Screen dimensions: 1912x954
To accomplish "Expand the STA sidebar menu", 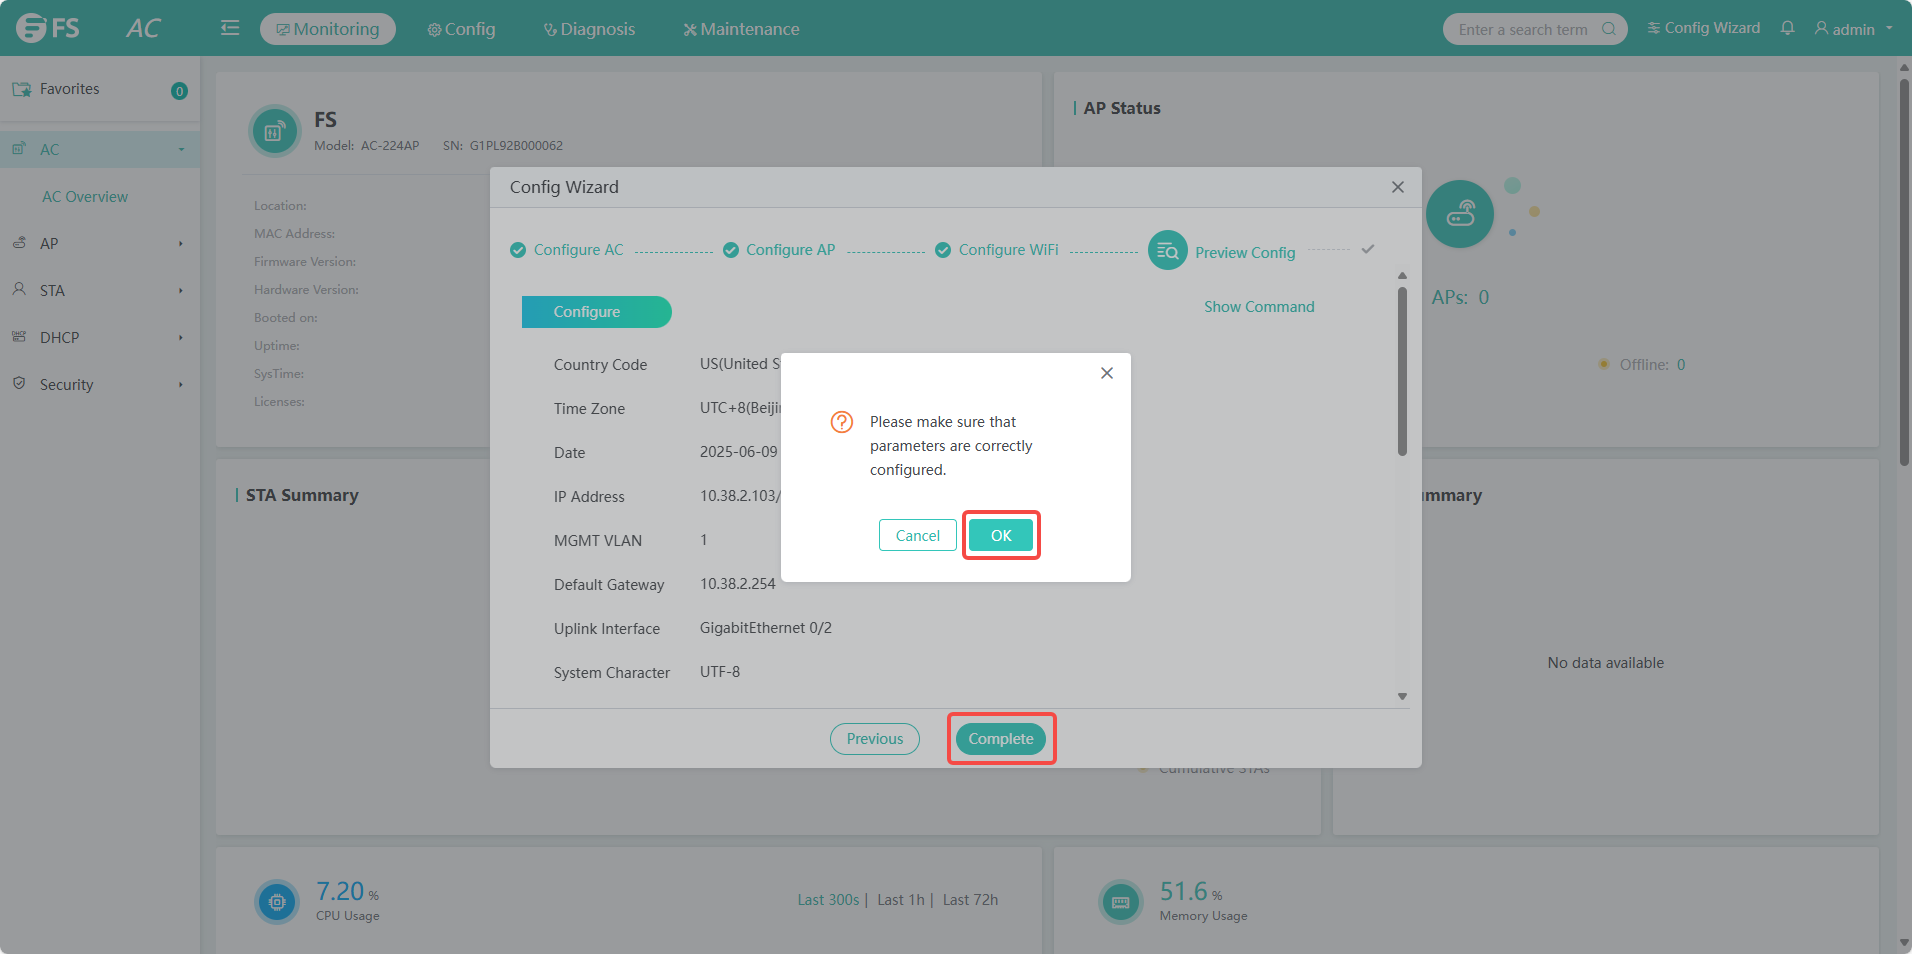I will (x=100, y=290).
